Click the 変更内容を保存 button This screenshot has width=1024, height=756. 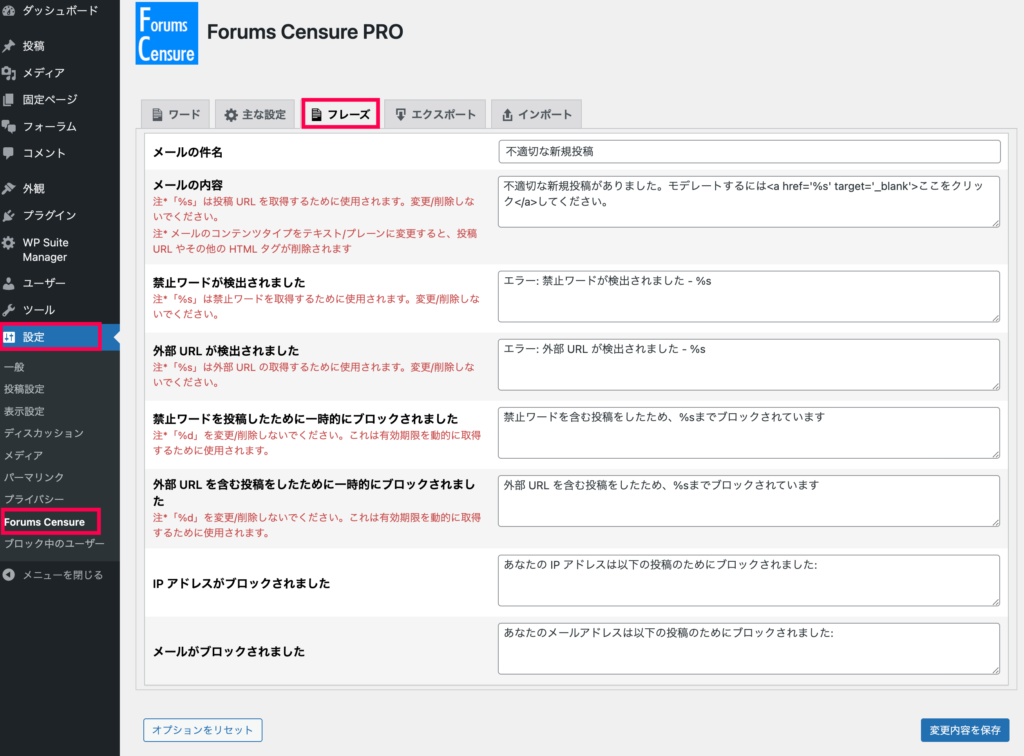coord(965,730)
